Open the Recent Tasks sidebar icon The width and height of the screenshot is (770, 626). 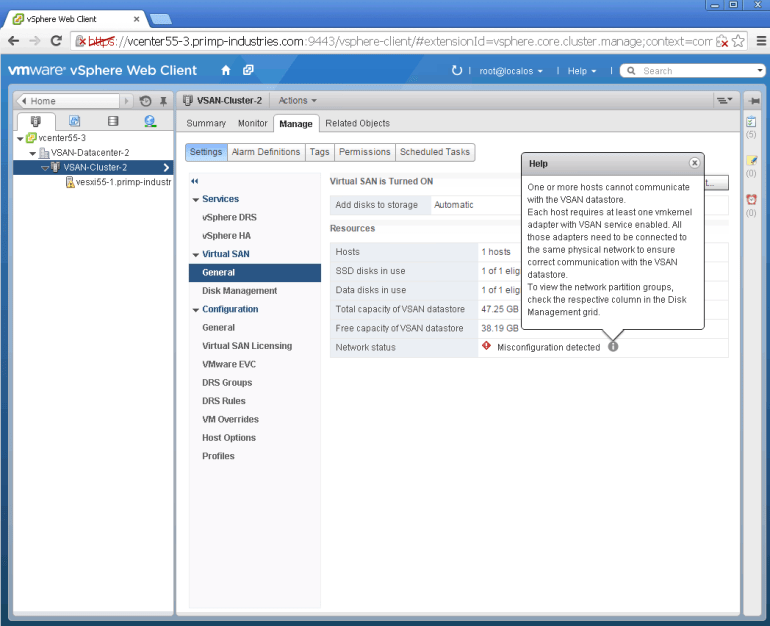[x=751, y=121]
